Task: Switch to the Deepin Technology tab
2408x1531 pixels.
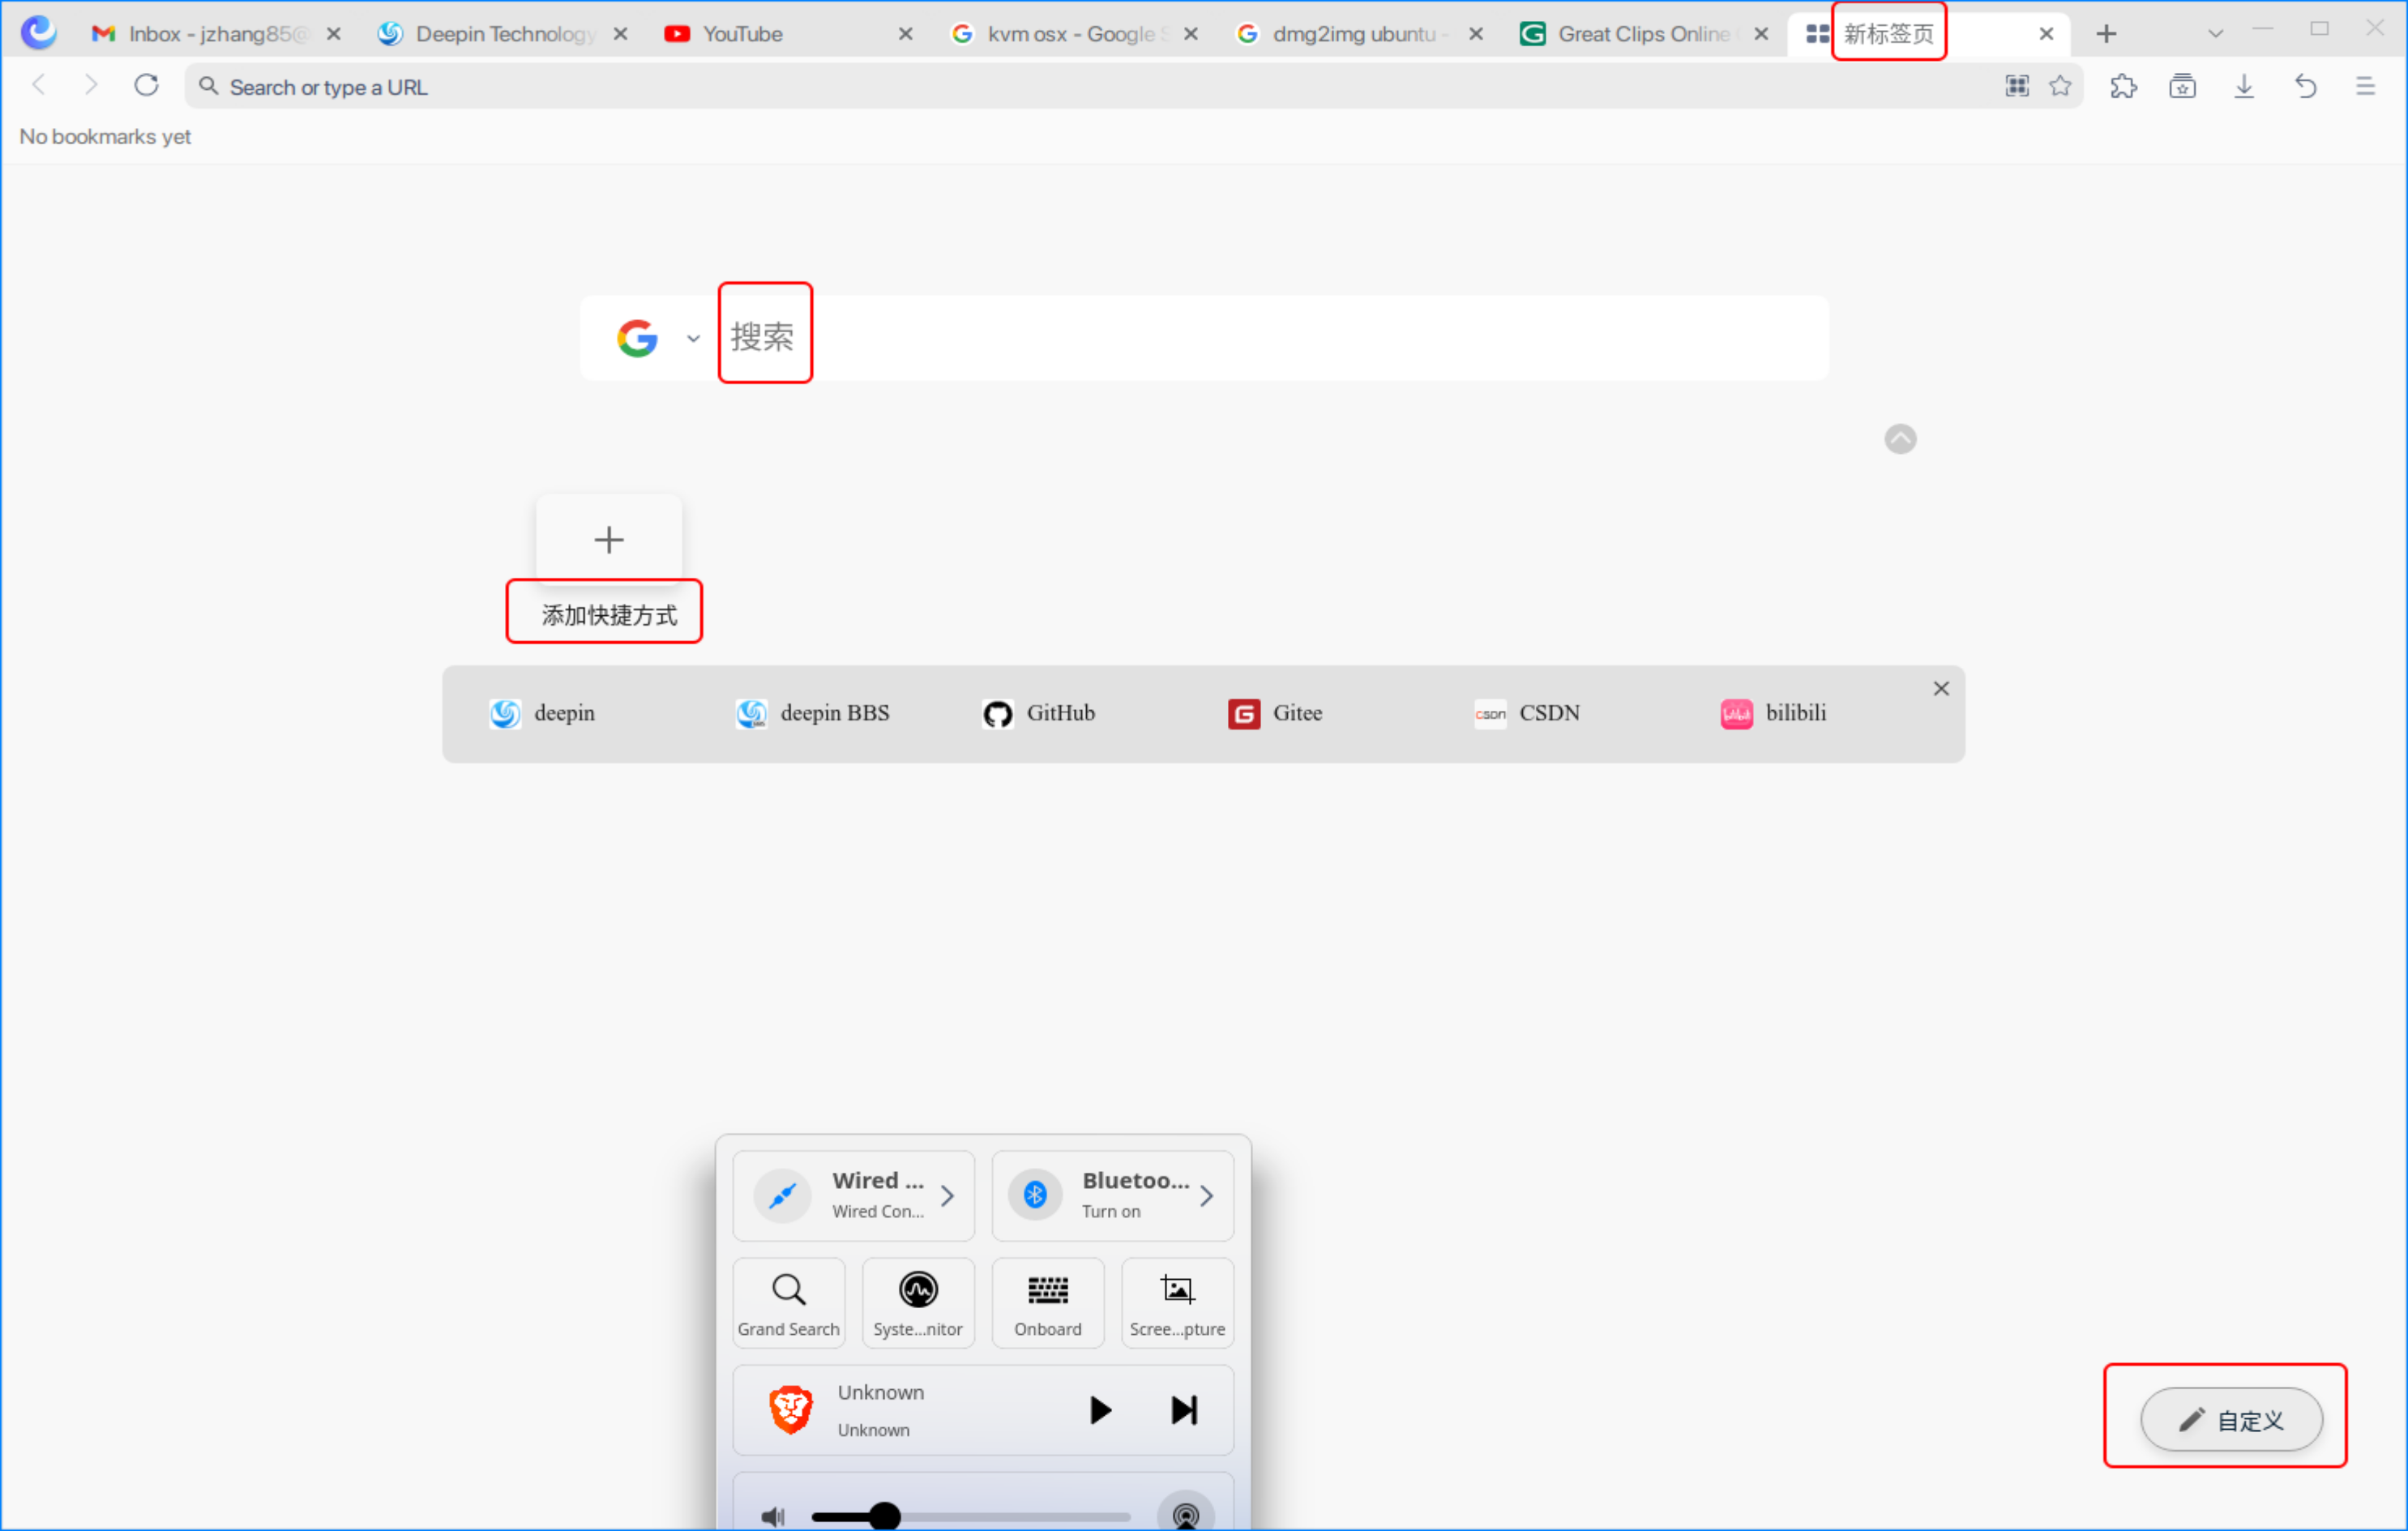Action: point(503,34)
